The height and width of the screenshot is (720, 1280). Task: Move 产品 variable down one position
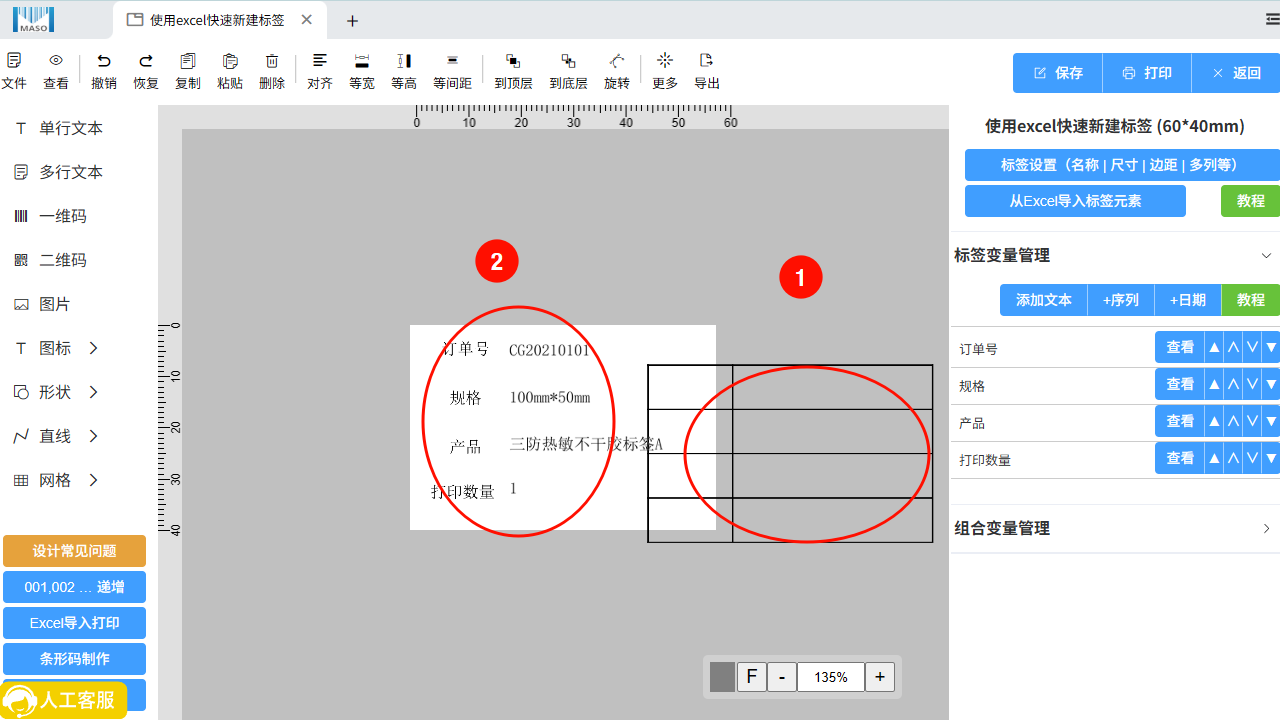coord(1252,421)
